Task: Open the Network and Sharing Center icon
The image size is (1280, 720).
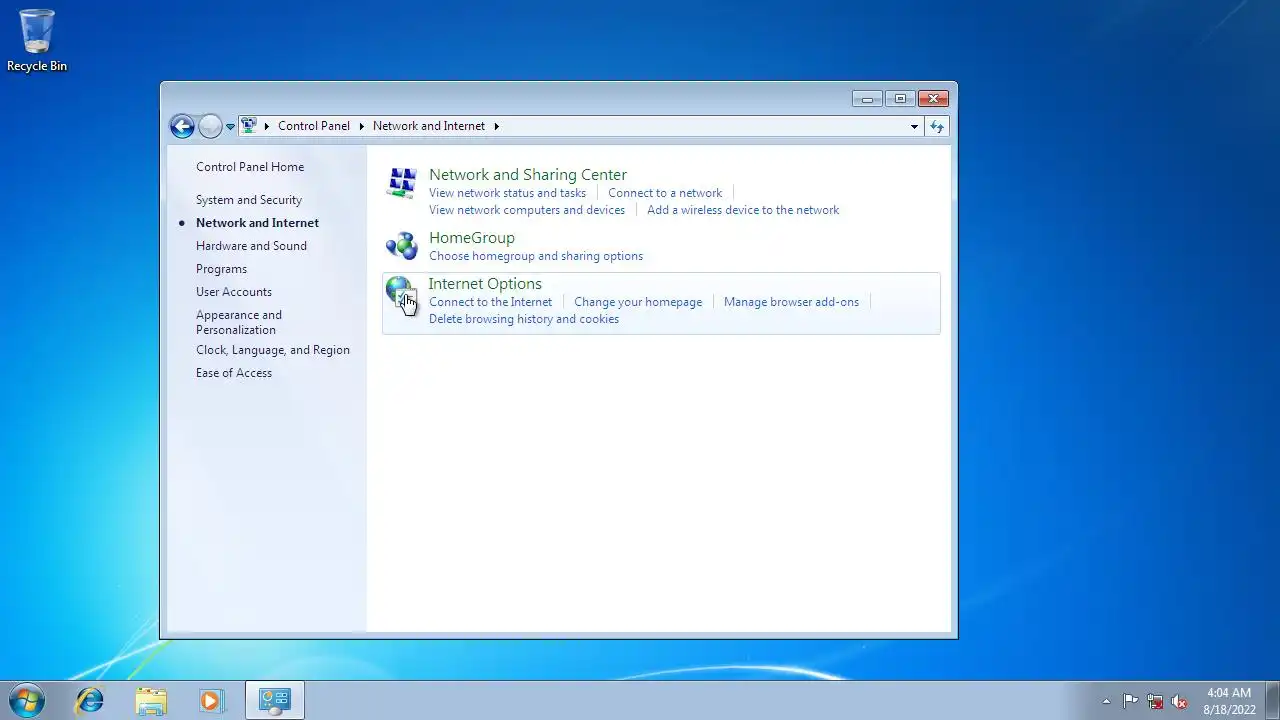Action: pos(402,184)
